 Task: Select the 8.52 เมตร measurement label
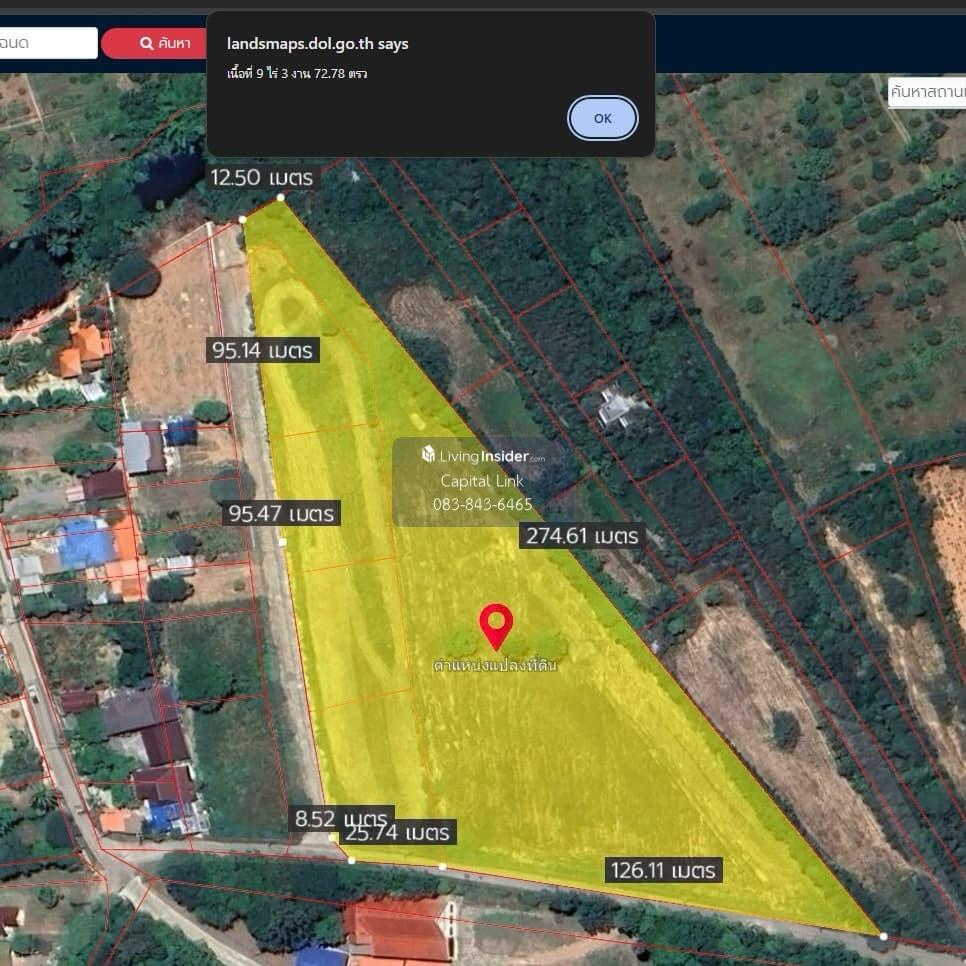(342, 818)
